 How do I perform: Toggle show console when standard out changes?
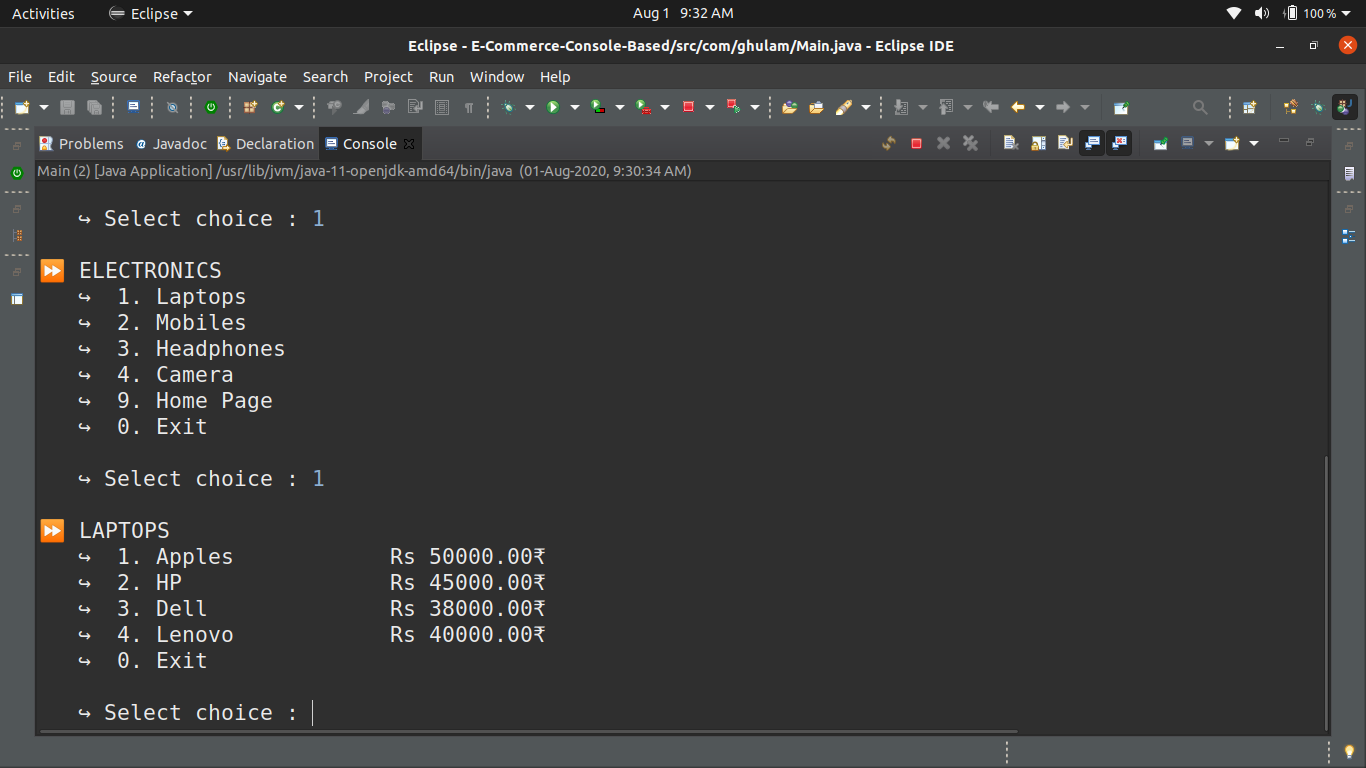pyautogui.click(x=1092, y=144)
